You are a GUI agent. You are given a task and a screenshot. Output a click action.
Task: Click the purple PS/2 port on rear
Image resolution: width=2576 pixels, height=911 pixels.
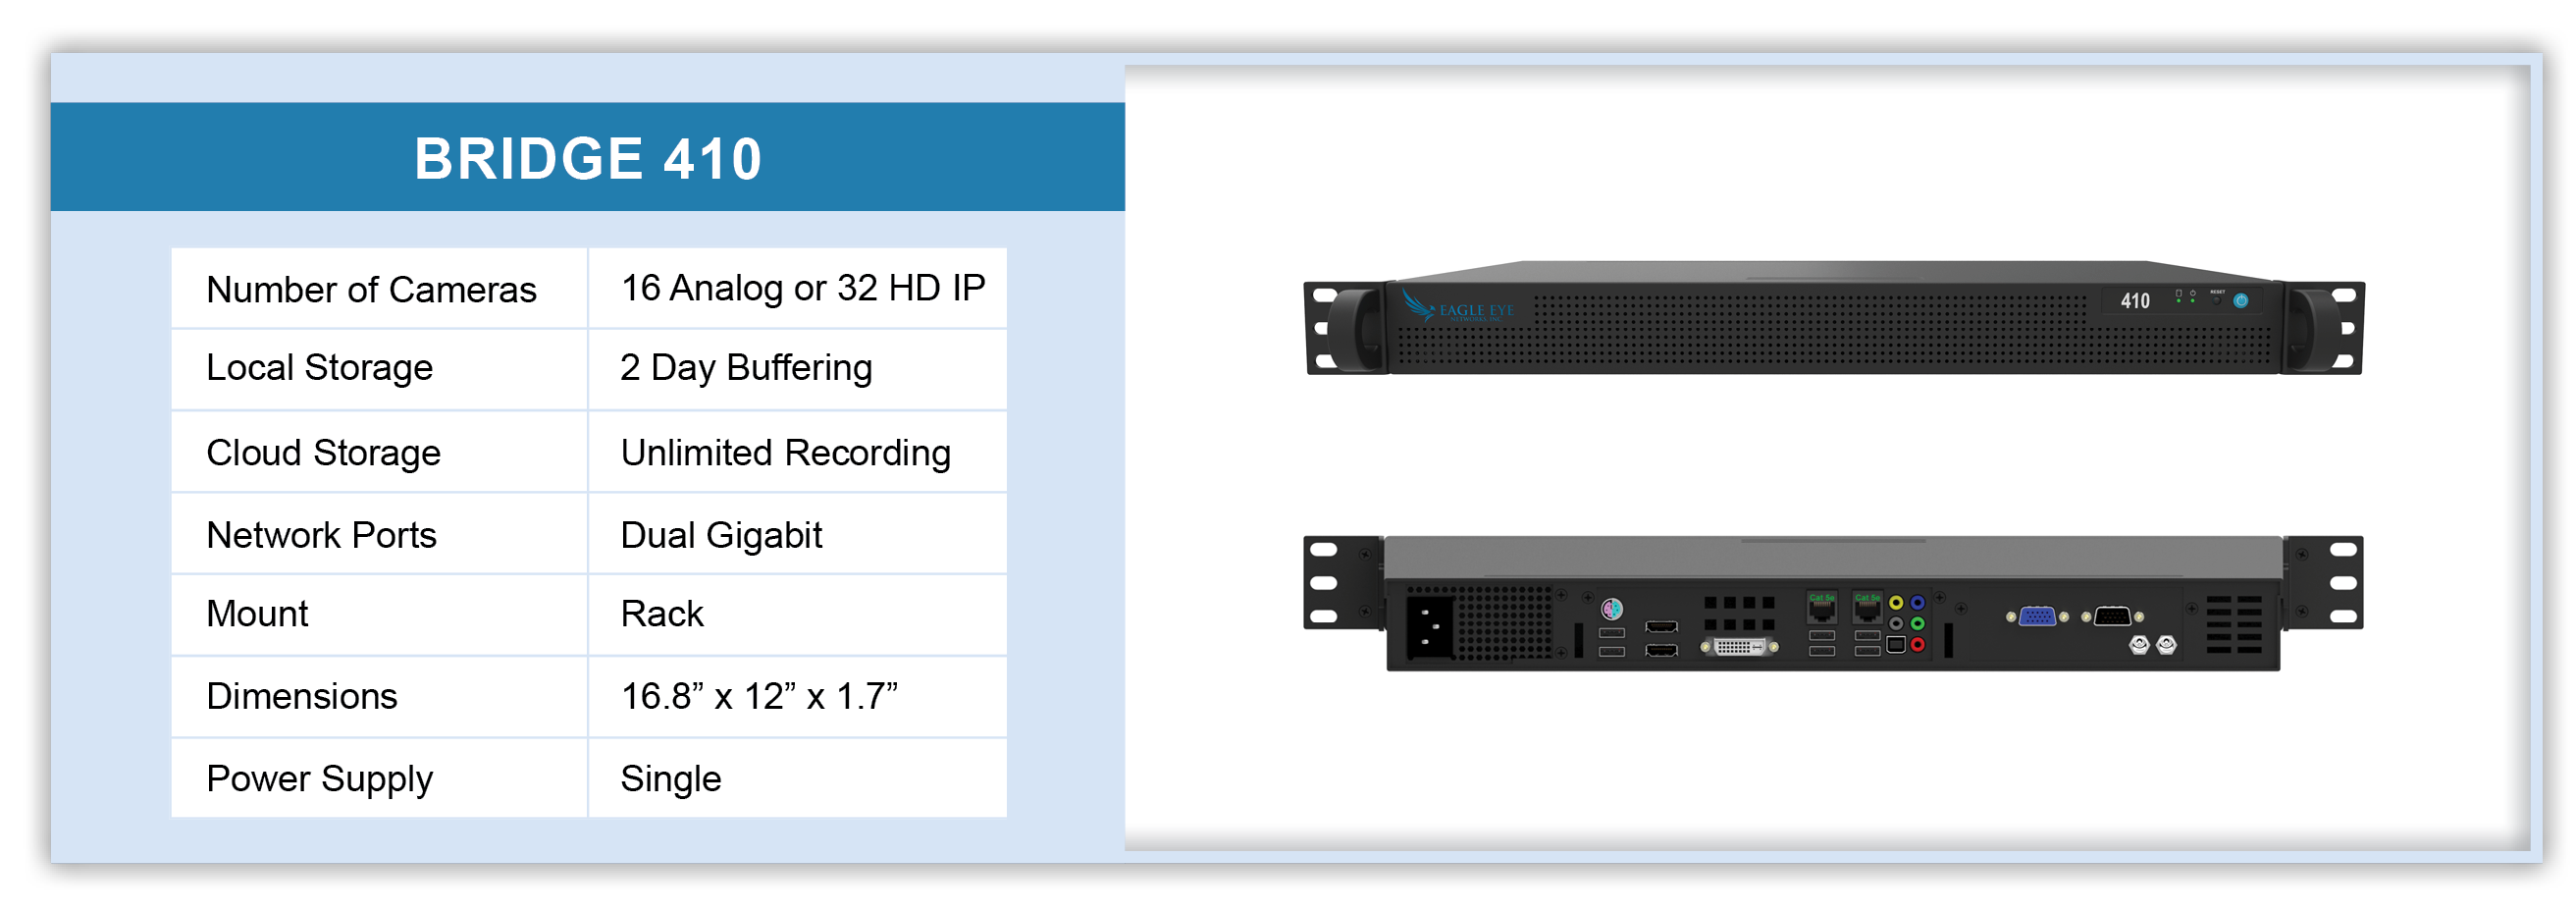[1611, 608]
